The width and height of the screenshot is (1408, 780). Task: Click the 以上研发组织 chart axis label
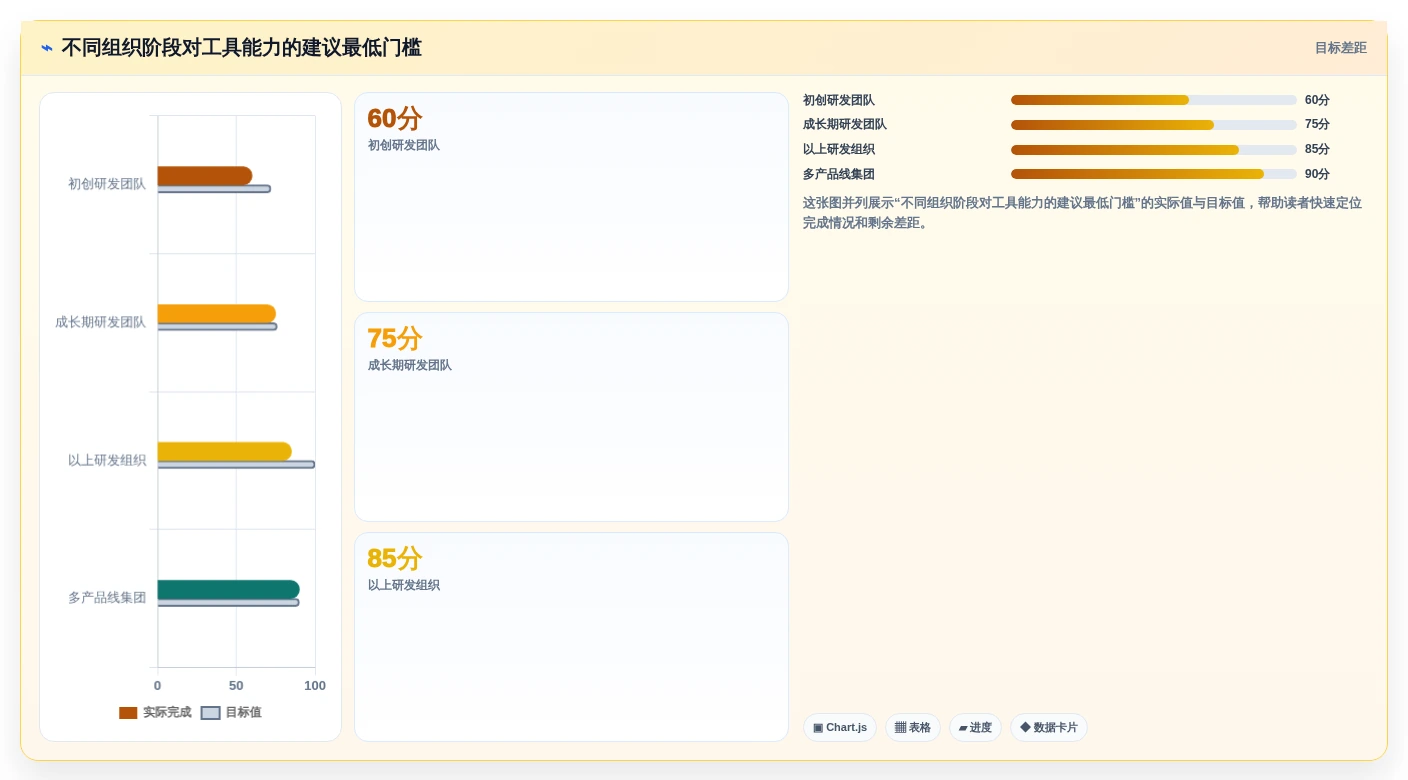click(x=107, y=460)
